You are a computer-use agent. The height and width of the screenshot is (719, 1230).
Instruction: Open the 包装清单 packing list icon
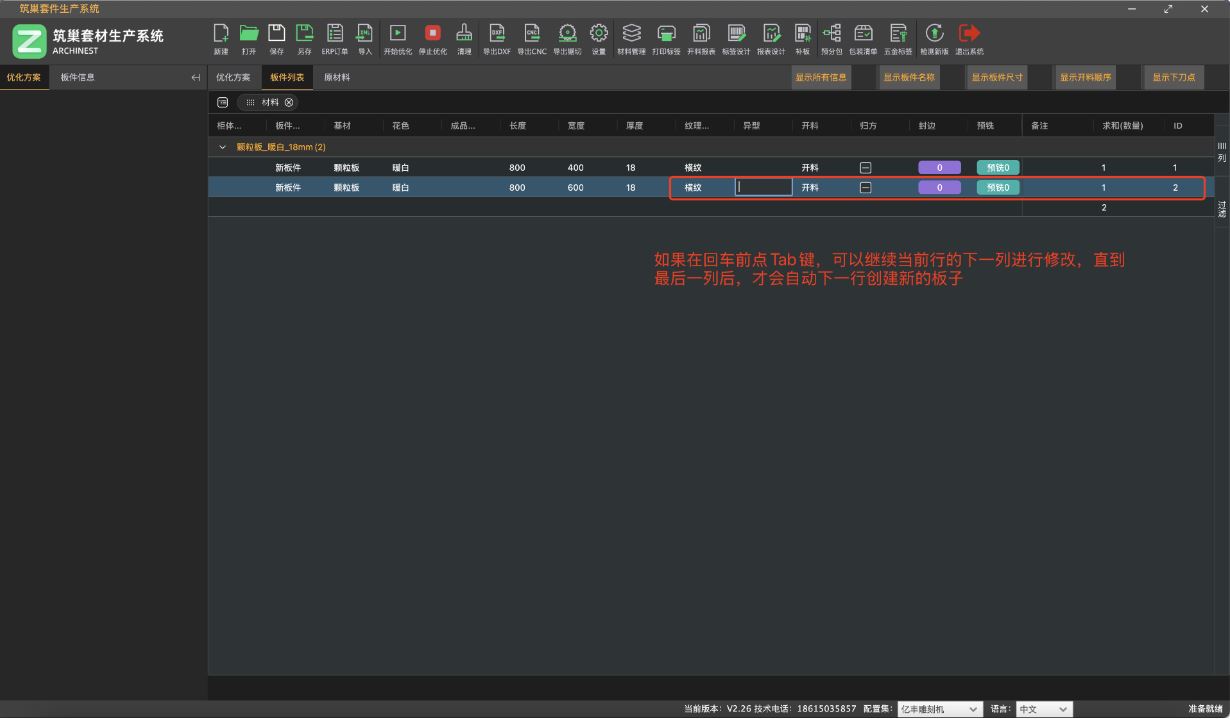click(862, 35)
